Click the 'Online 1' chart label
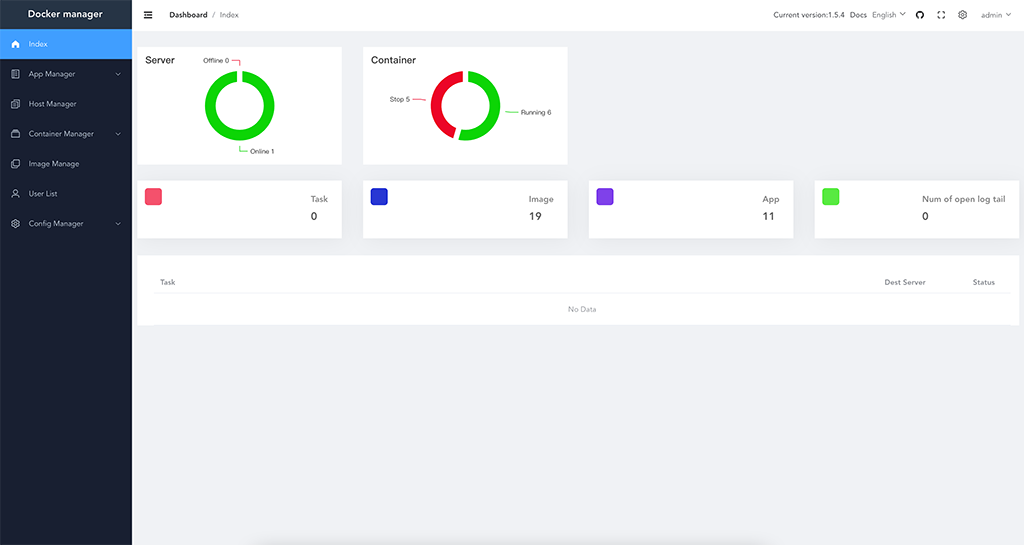This screenshot has width=1024, height=545. click(262, 151)
